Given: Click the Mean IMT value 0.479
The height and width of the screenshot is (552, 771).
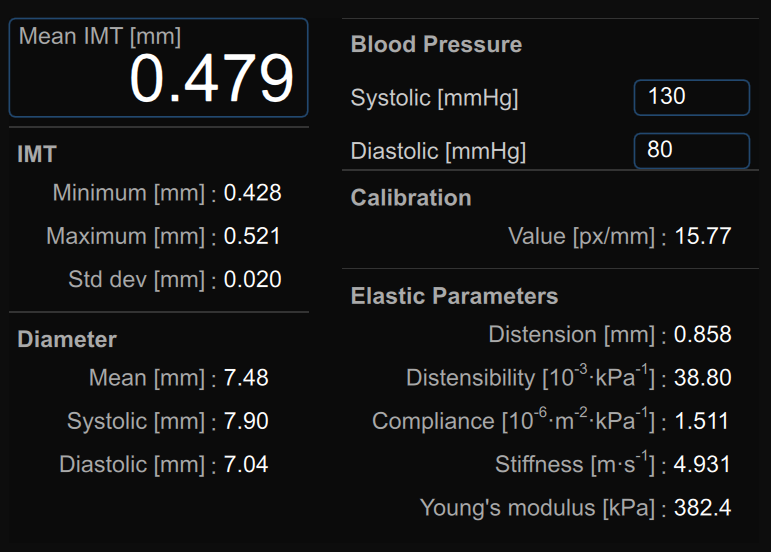Looking at the screenshot, I should [x=212, y=80].
